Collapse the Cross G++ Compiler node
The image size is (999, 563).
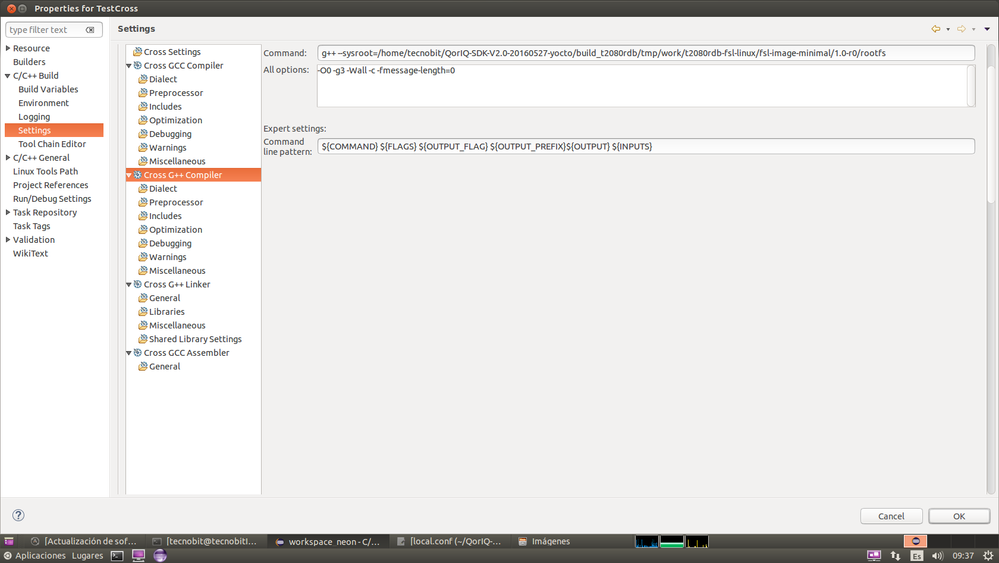[129, 175]
